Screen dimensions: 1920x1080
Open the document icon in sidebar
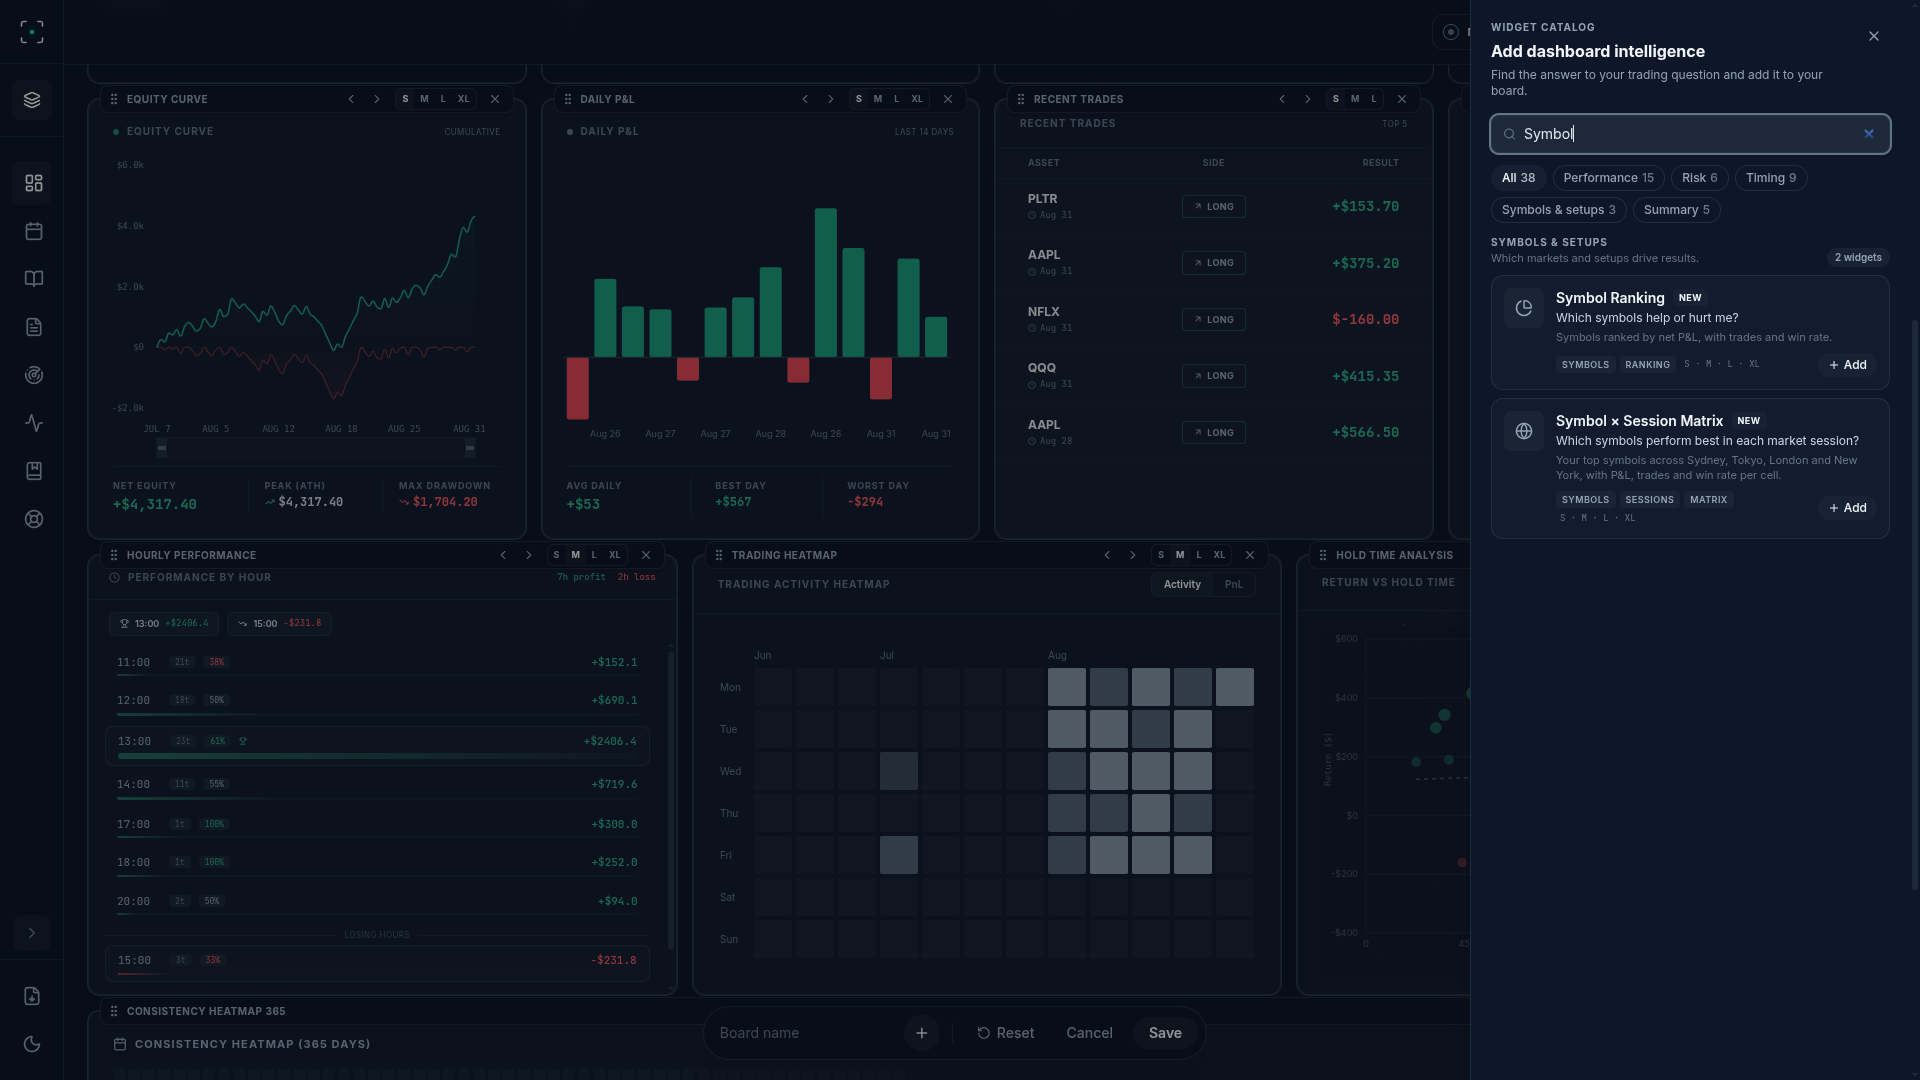pyautogui.click(x=33, y=327)
